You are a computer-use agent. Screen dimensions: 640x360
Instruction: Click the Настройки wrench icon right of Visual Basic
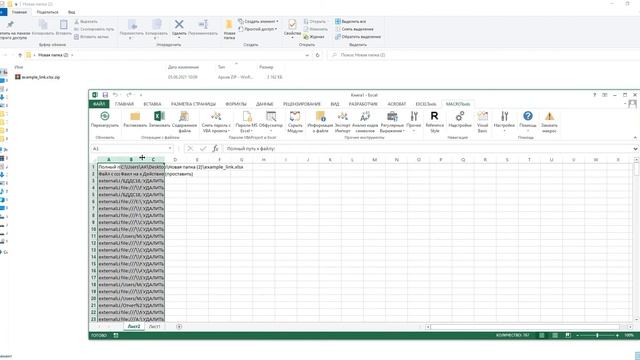click(504, 116)
